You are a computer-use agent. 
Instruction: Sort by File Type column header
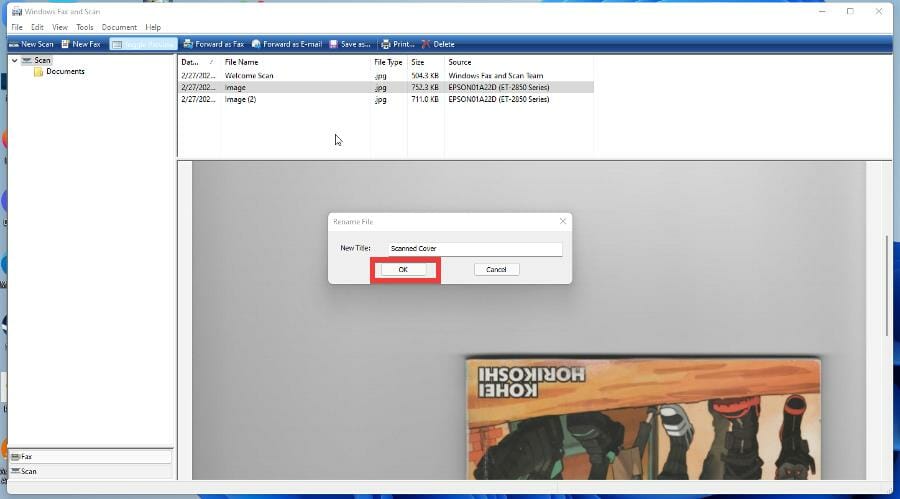tap(389, 62)
